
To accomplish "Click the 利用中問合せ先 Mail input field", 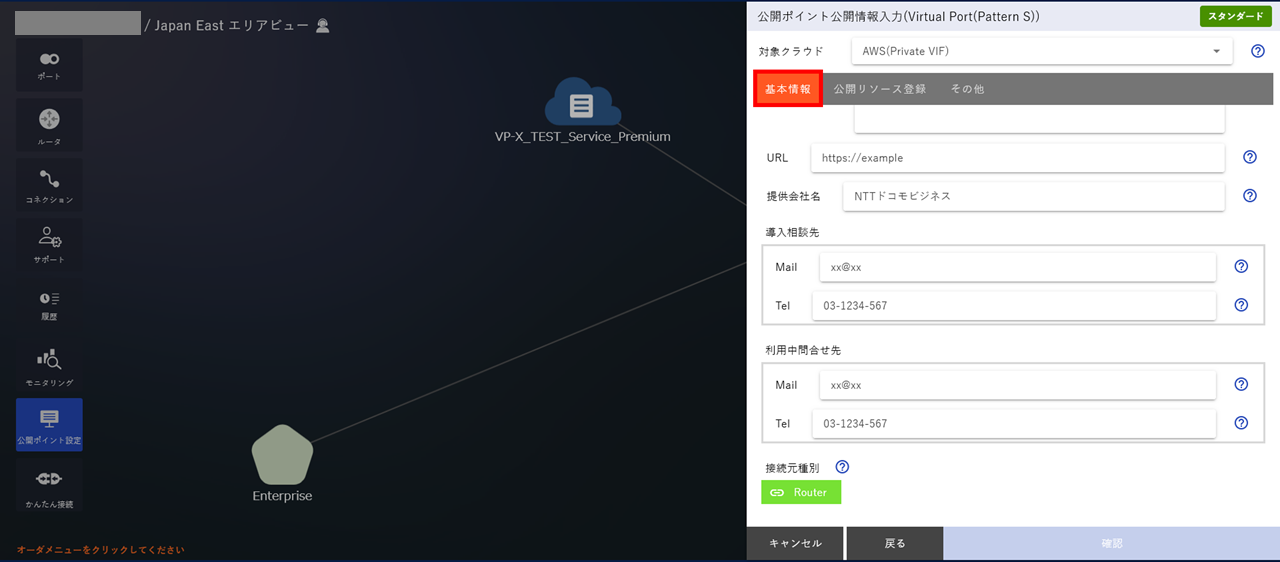I will [x=1017, y=384].
